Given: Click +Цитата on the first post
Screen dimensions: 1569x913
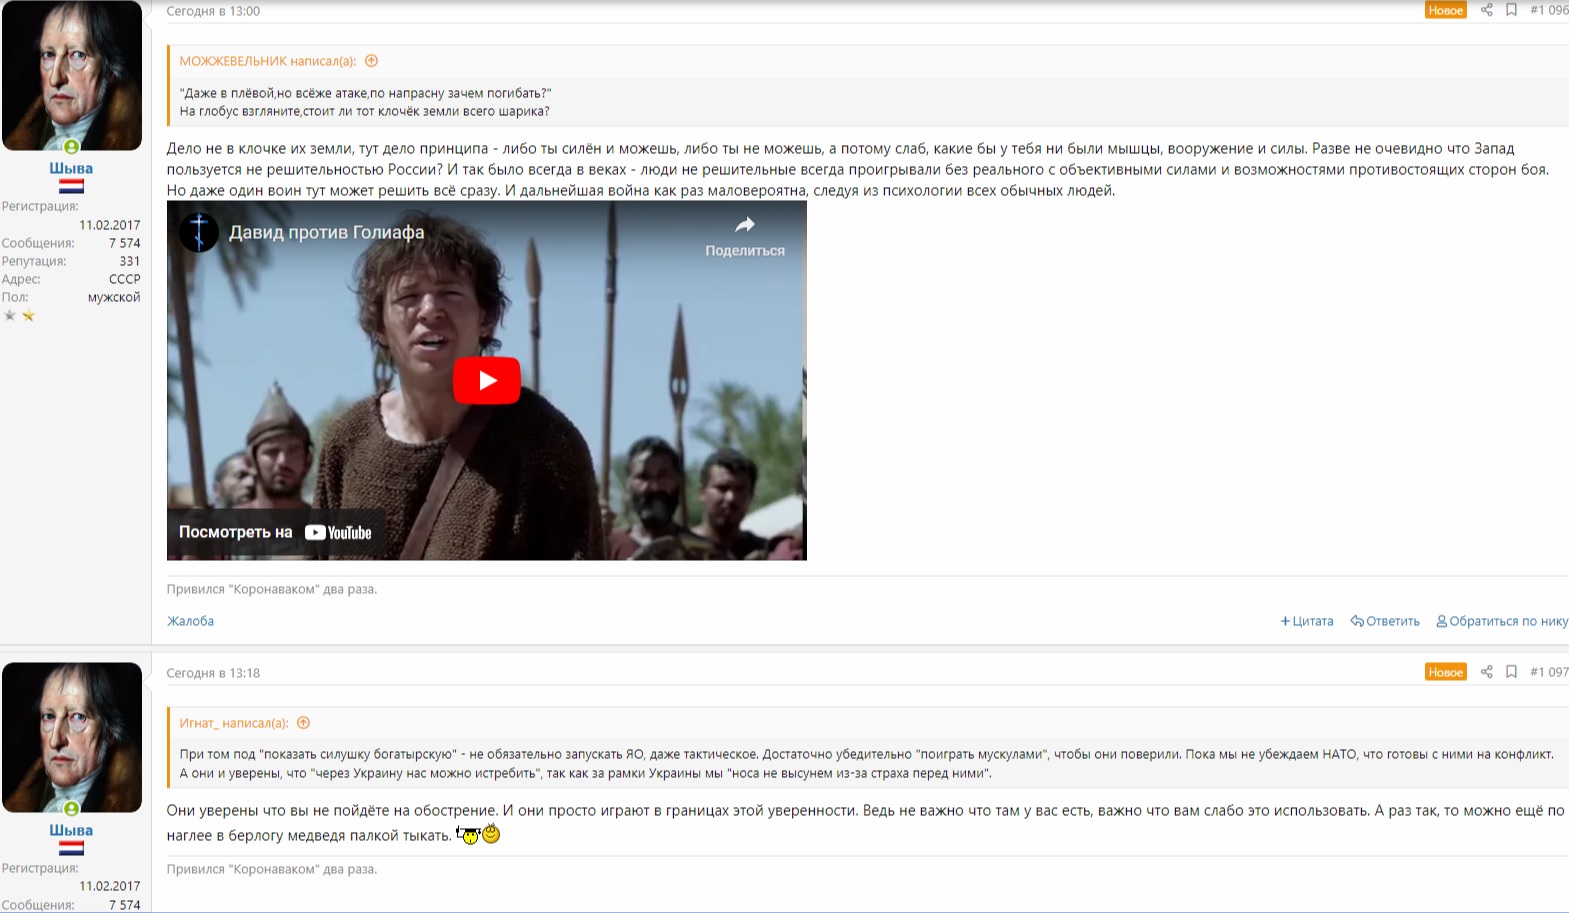Looking at the screenshot, I should click(1307, 621).
